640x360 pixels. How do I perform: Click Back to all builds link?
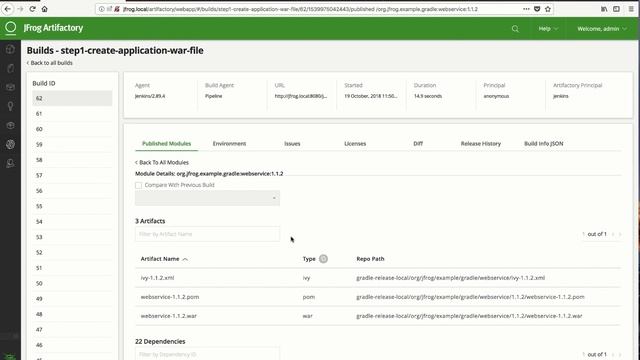(50, 63)
